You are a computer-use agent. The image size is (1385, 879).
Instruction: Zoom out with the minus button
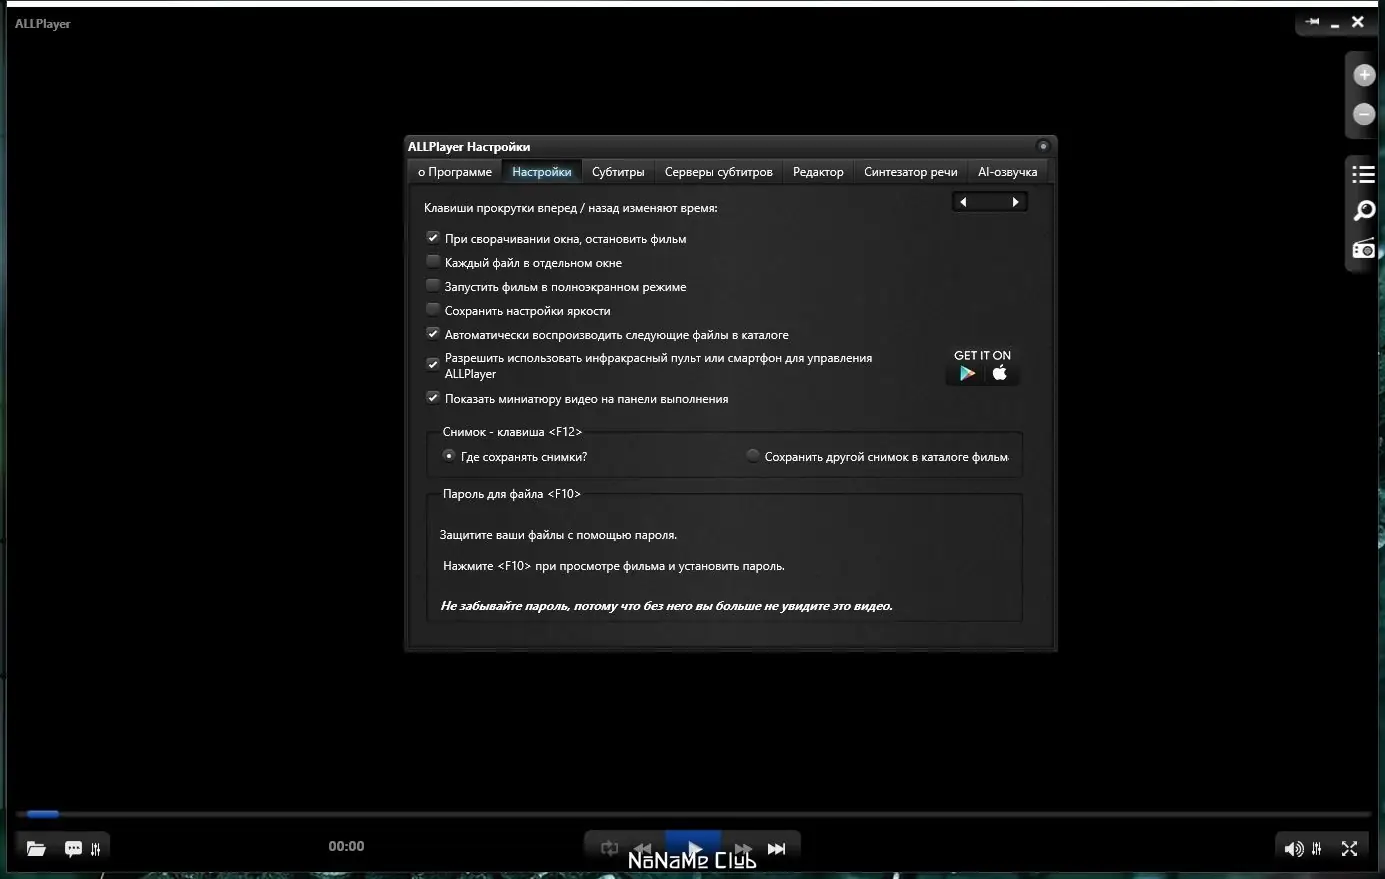[x=1364, y=114]
